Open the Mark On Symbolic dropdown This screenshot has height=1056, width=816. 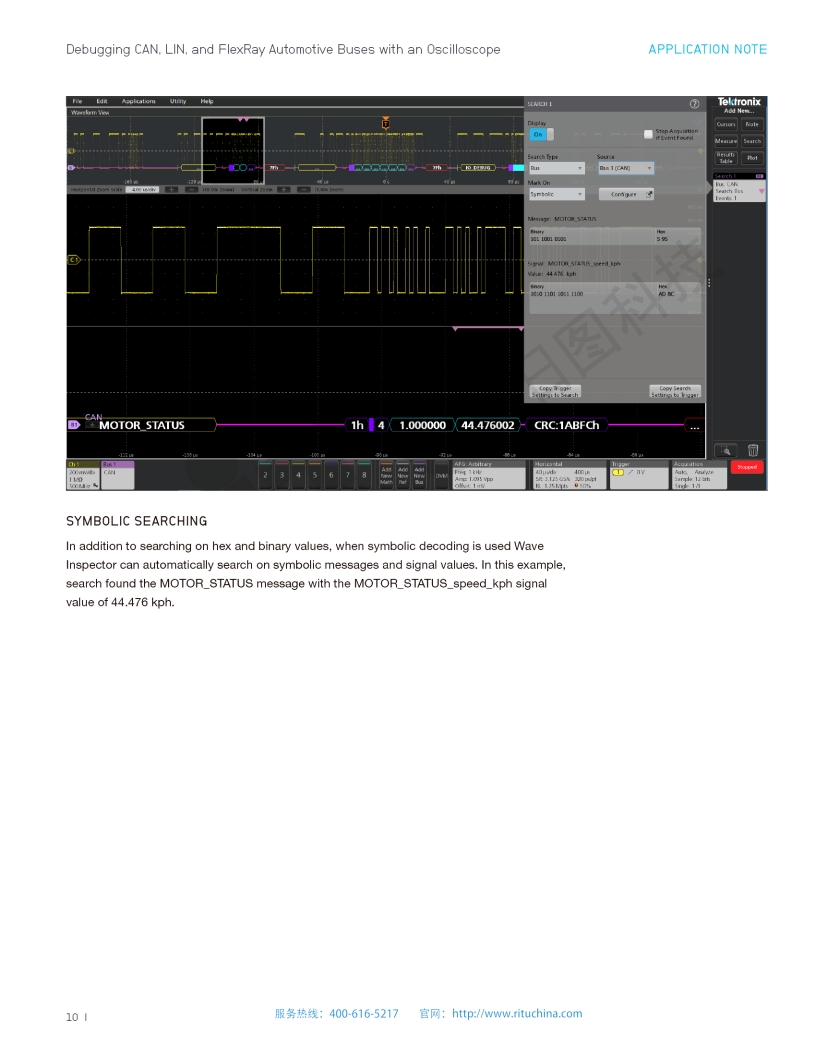pos(556,194)
